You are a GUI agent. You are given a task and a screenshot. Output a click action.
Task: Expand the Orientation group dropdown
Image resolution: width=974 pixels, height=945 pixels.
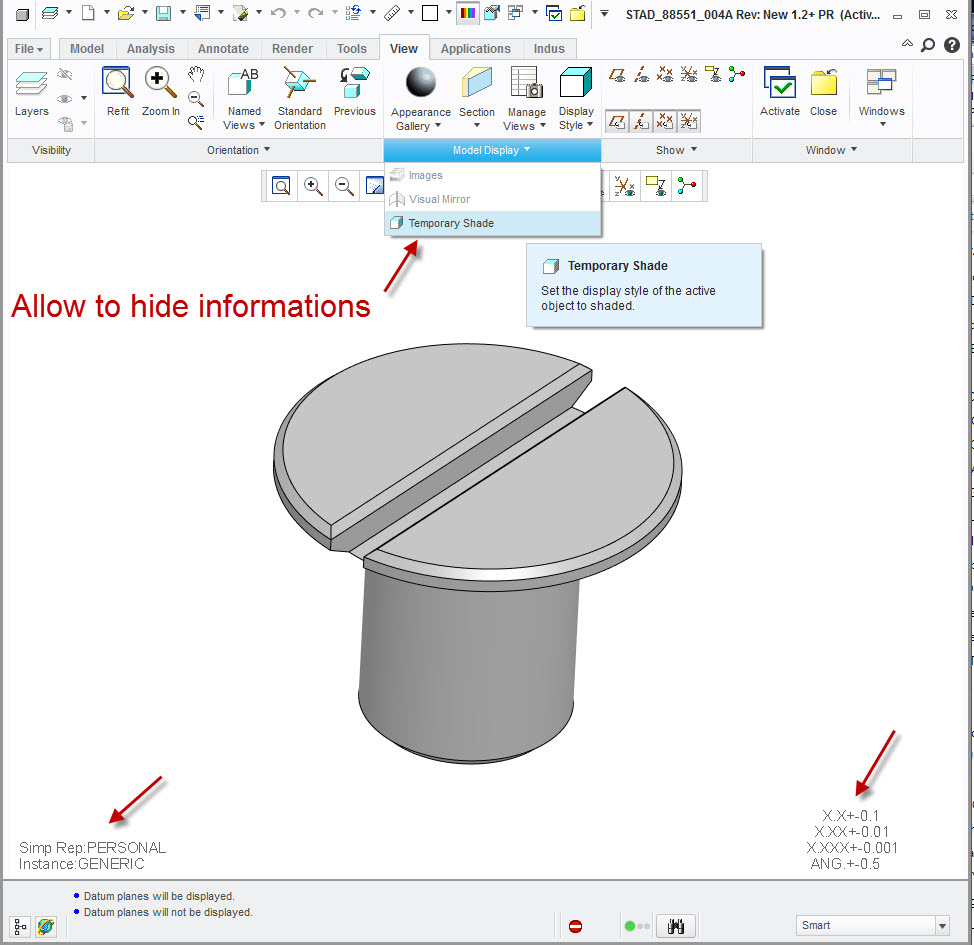point(239,150)
